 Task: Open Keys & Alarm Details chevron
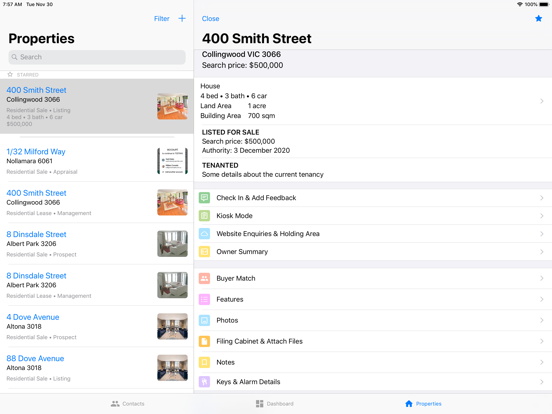point(541,382)
